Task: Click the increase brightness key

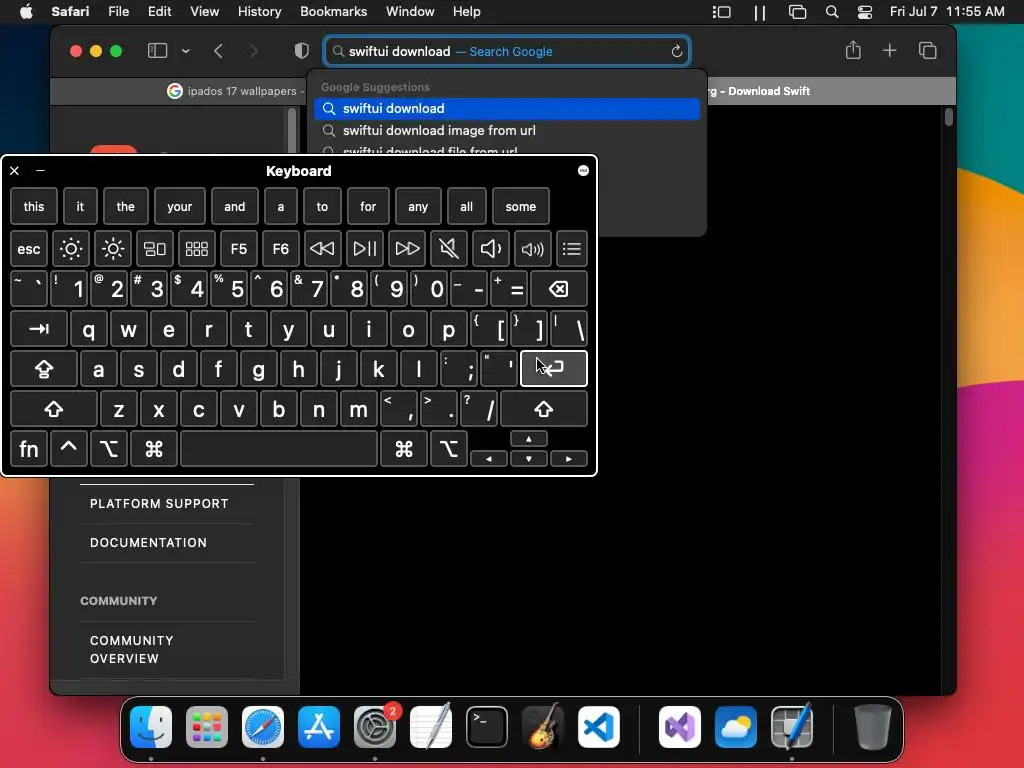Action: pyautogui.click(x=112, y=249)
